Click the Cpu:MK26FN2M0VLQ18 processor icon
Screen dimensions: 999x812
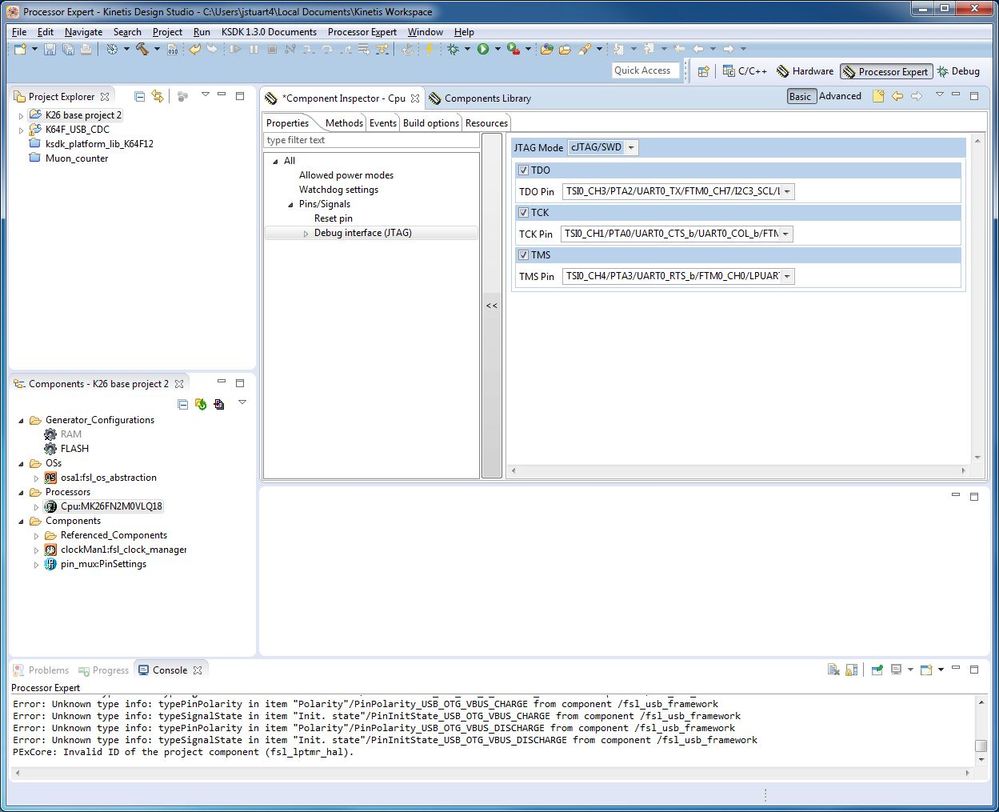tap(50, 506)
